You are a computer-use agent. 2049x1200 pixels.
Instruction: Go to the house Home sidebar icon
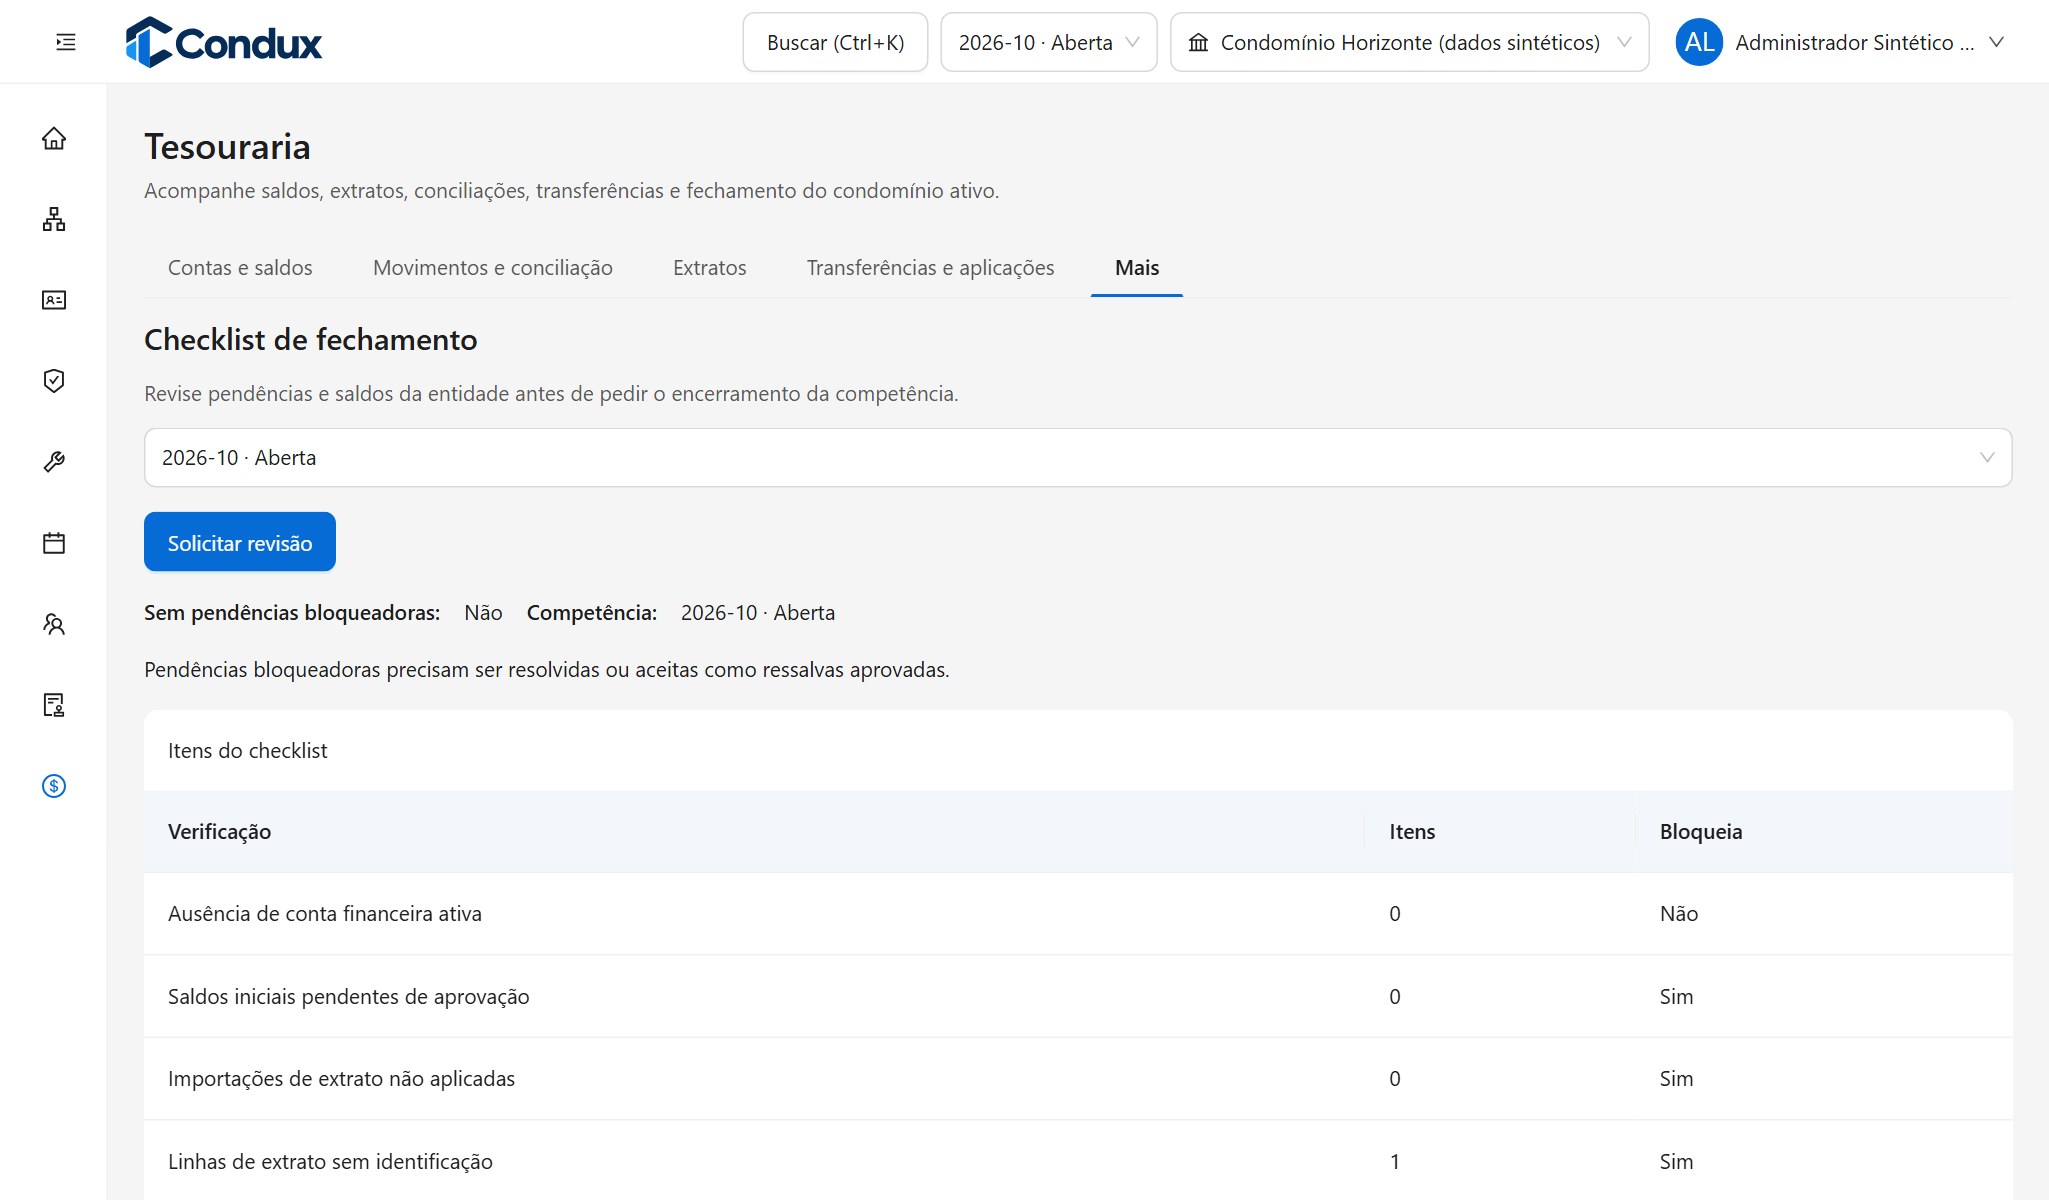54,138
